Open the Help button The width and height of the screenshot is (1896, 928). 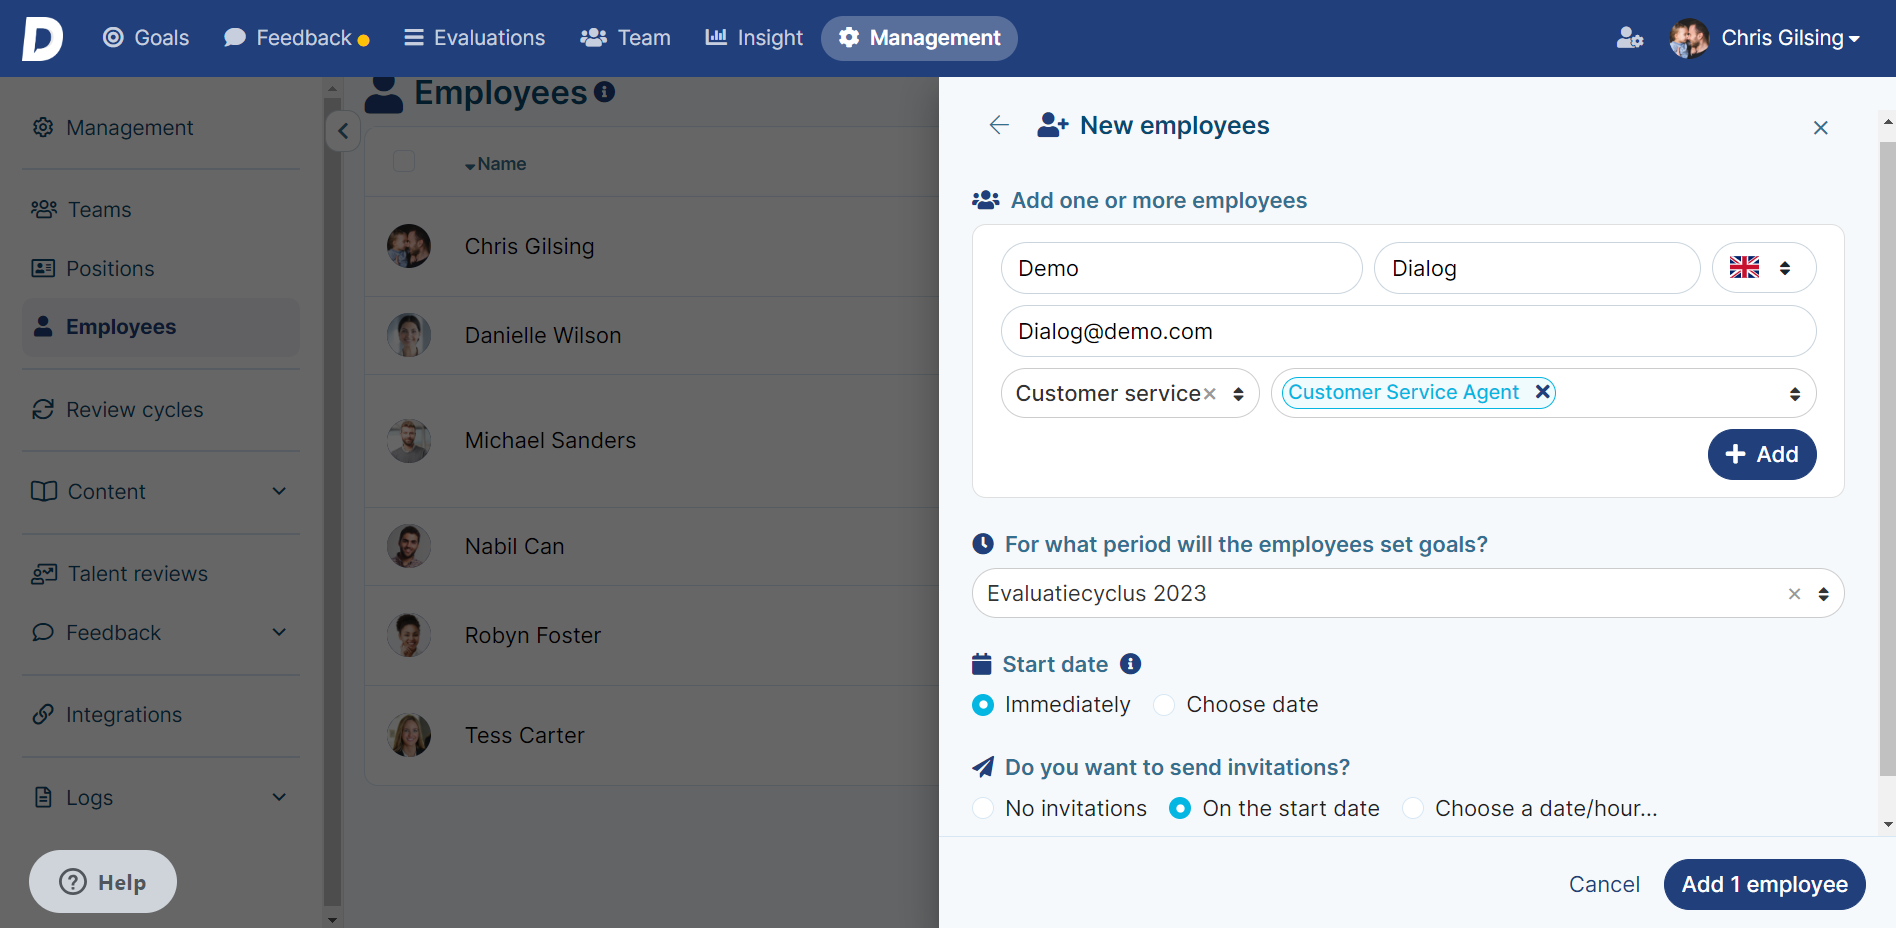pyautogui.click(x=103, y=882)
